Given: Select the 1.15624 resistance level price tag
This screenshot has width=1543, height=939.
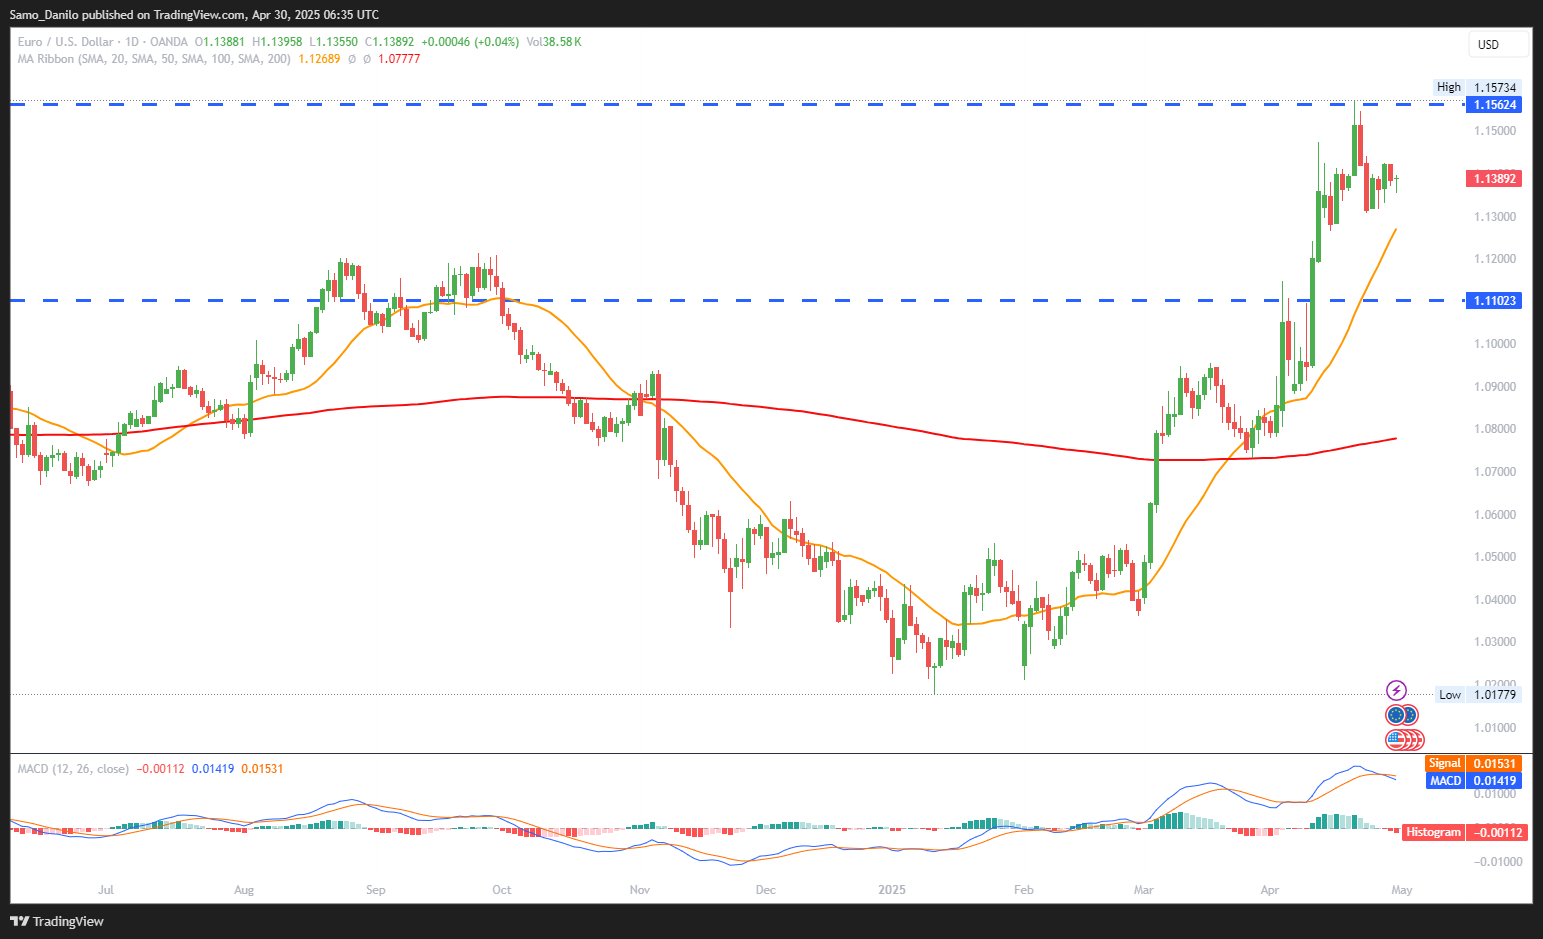Looking at the screenshot, I should [1494, 105].
